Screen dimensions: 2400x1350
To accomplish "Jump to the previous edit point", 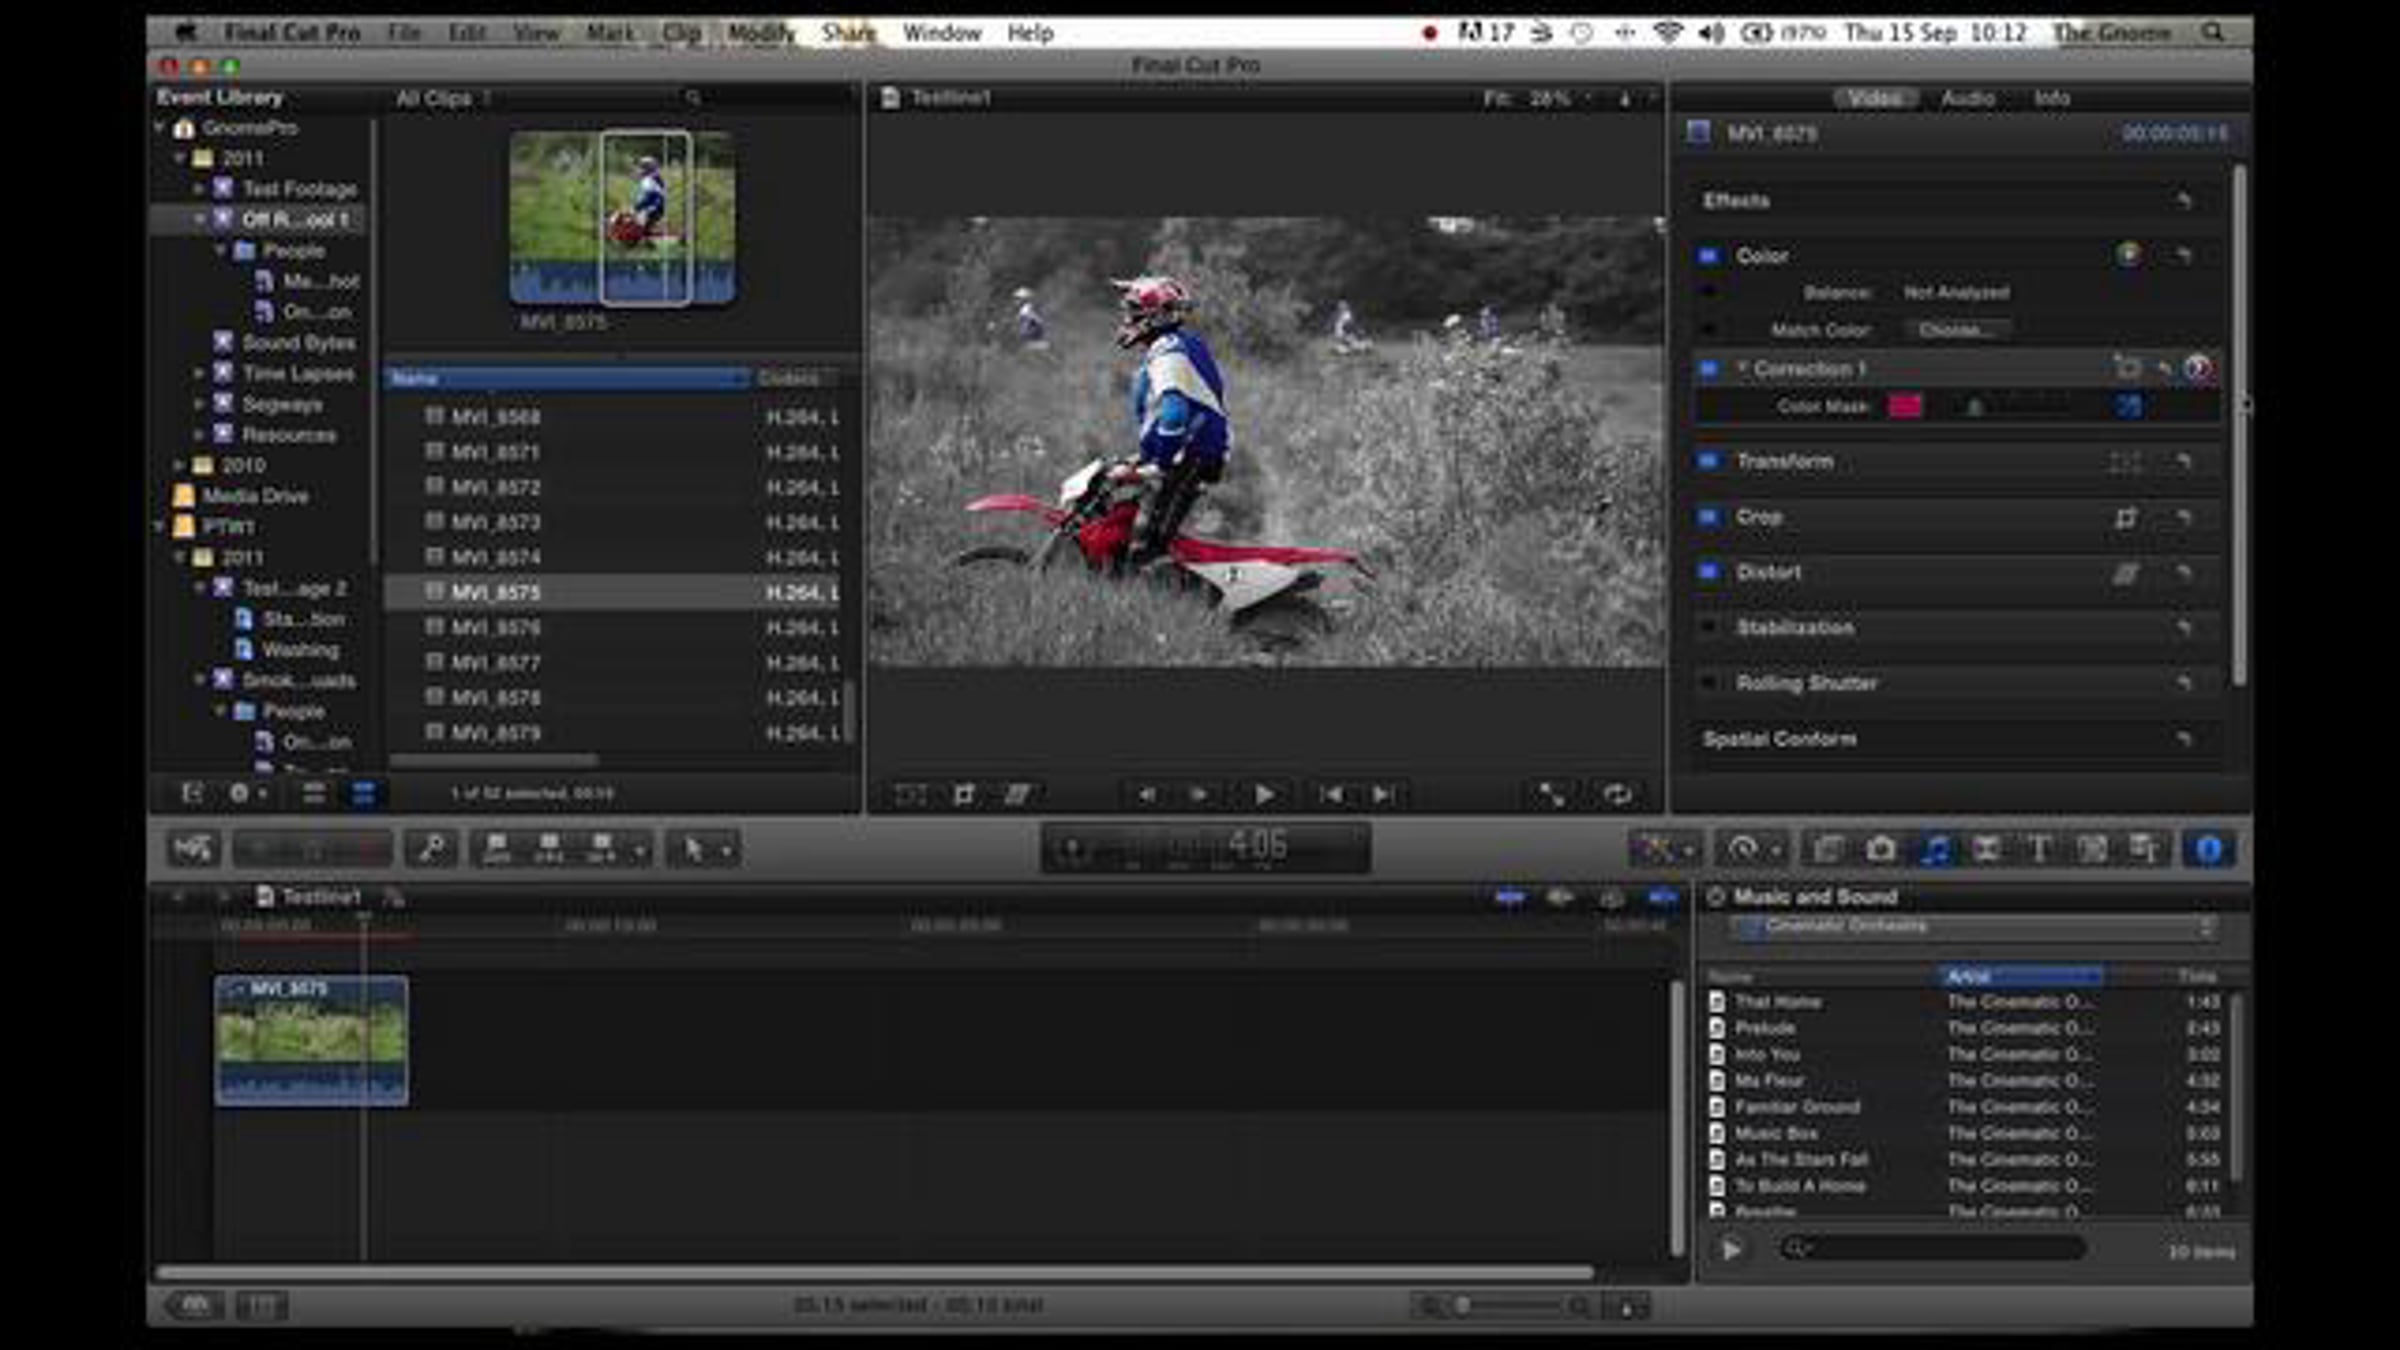I will tap(1331, 795).
